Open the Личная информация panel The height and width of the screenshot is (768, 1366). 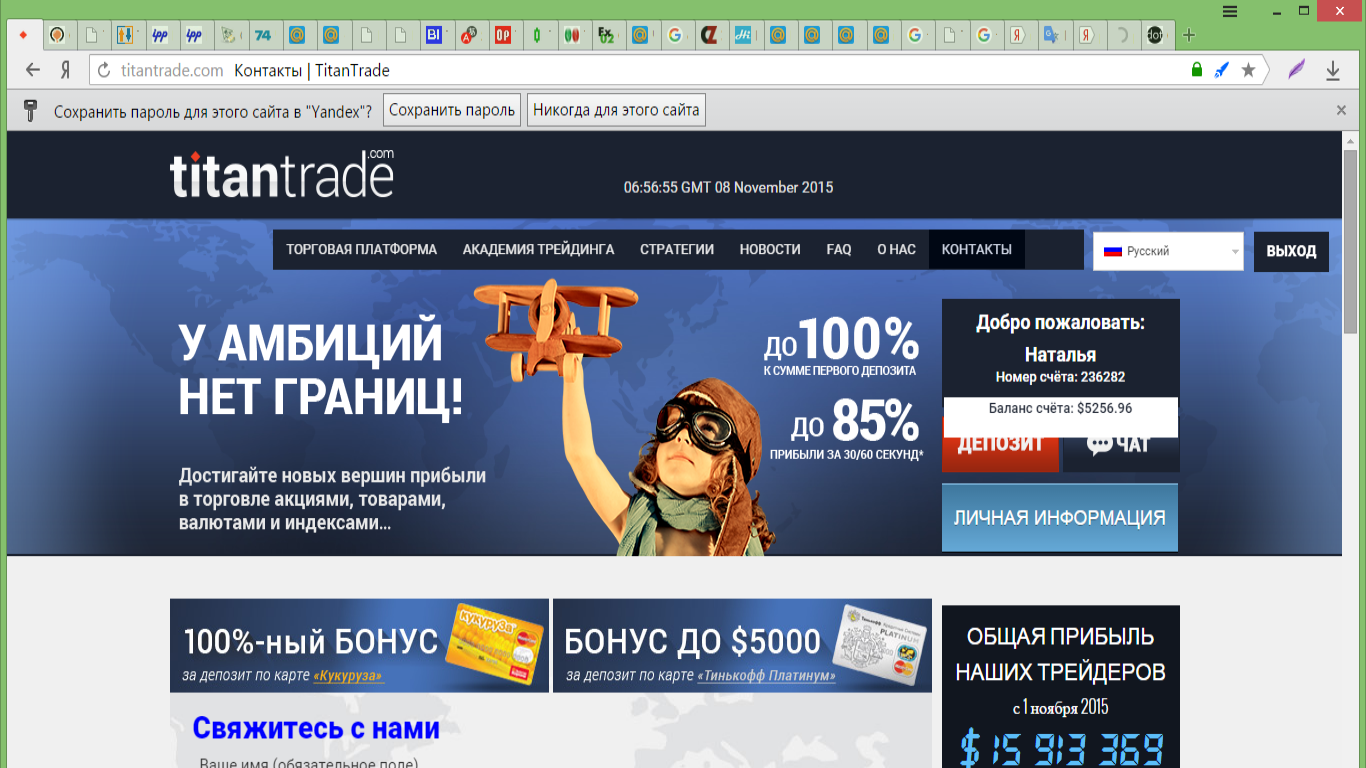[x=1059, y=517]
